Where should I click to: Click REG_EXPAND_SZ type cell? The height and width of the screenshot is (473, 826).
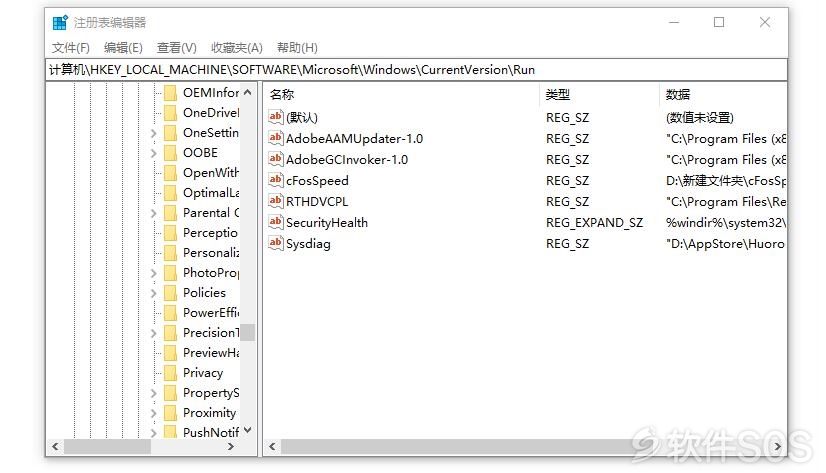594,223
